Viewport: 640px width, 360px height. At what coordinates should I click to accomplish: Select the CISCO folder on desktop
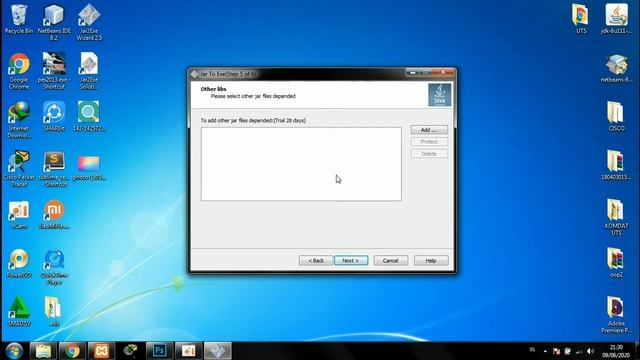[616, 116]
